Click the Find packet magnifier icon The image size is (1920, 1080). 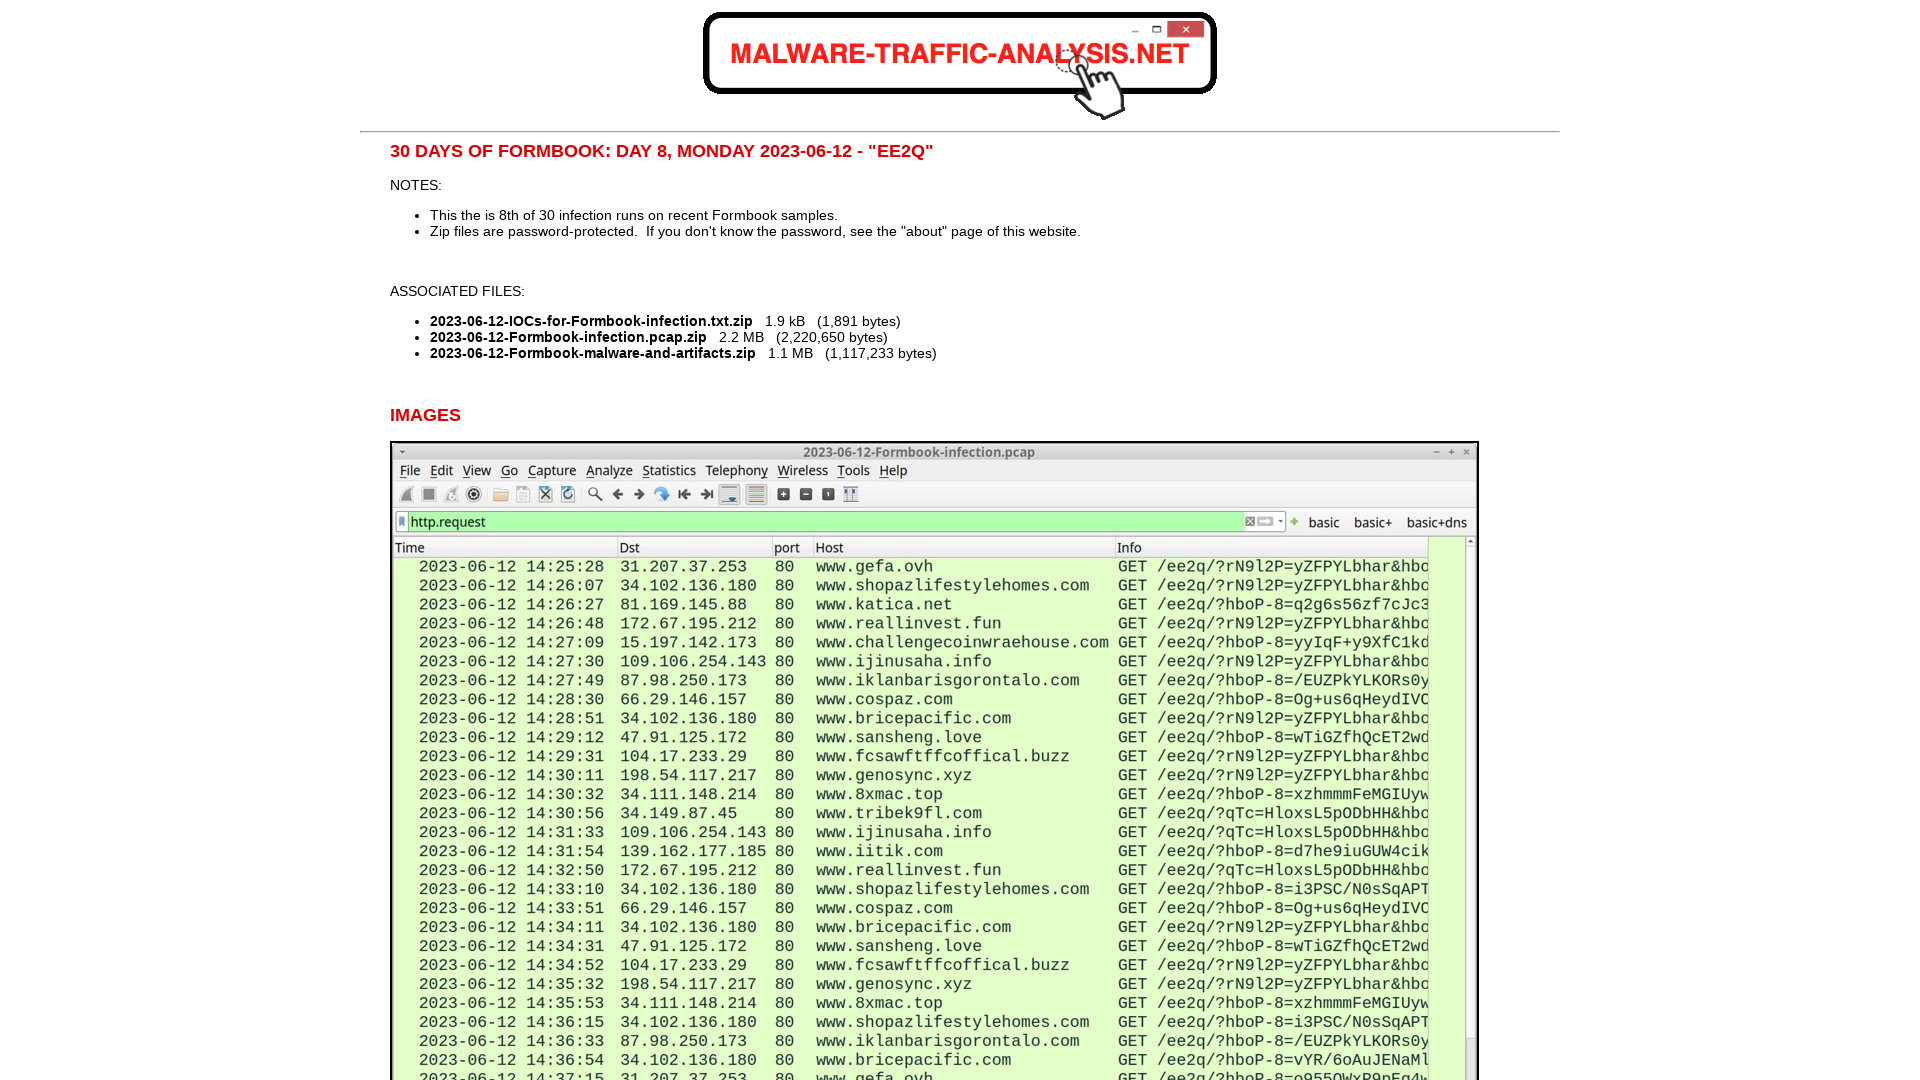[595, 495]
